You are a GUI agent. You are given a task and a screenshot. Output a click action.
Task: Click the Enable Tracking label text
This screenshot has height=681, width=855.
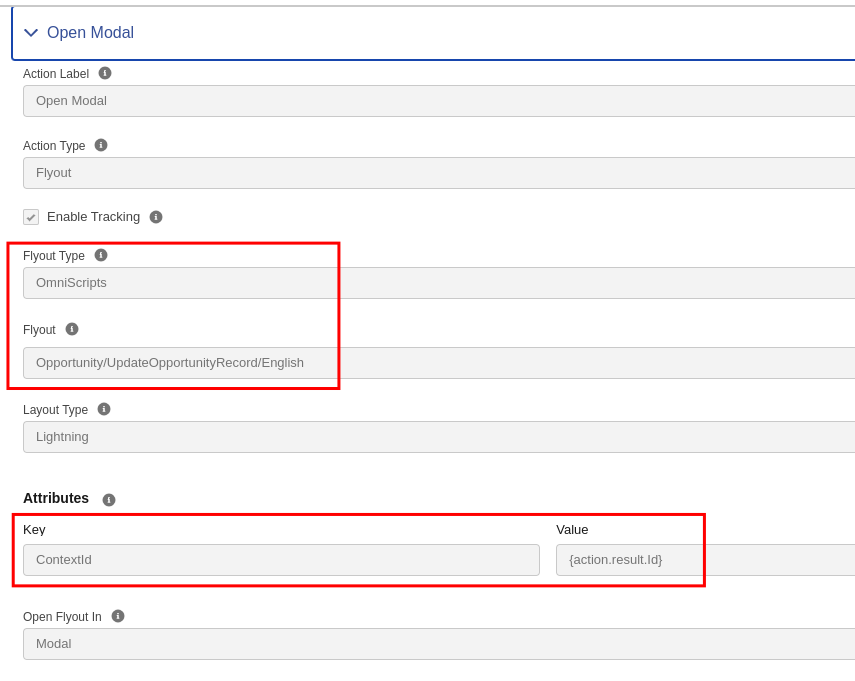93,217
